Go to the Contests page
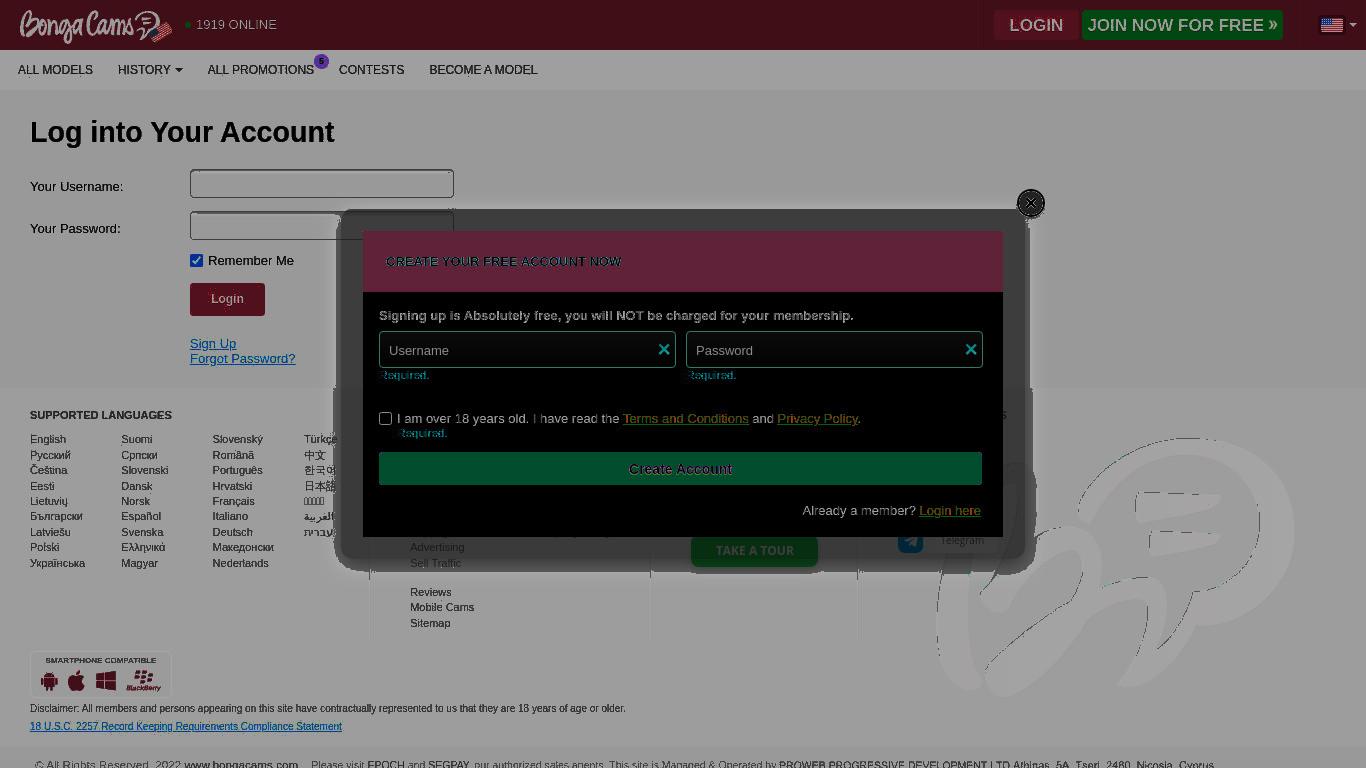 pos(371,69)
